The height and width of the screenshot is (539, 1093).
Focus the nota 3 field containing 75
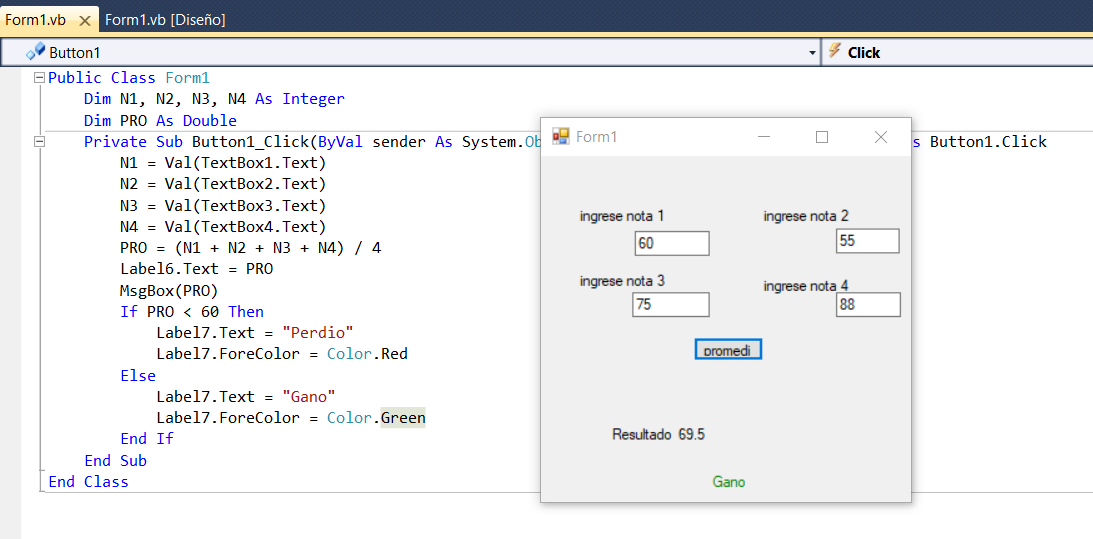click(x=671, y=305)
